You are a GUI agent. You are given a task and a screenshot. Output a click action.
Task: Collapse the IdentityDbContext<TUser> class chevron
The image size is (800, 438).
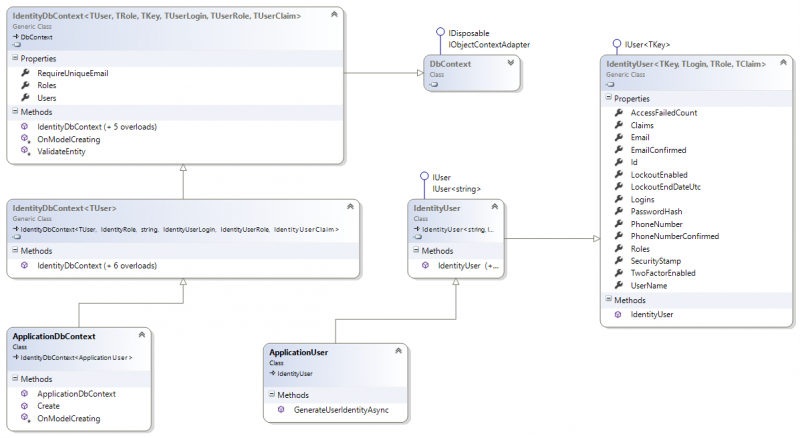coord(350,207)
